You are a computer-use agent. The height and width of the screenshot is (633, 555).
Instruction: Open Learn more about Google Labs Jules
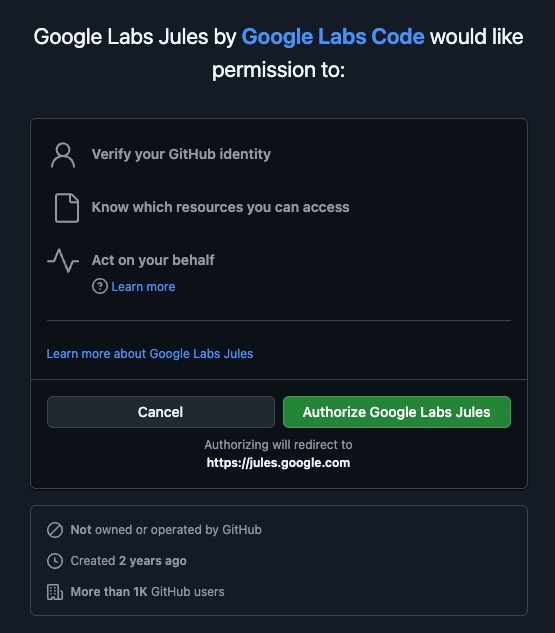(x=150, y=354)
